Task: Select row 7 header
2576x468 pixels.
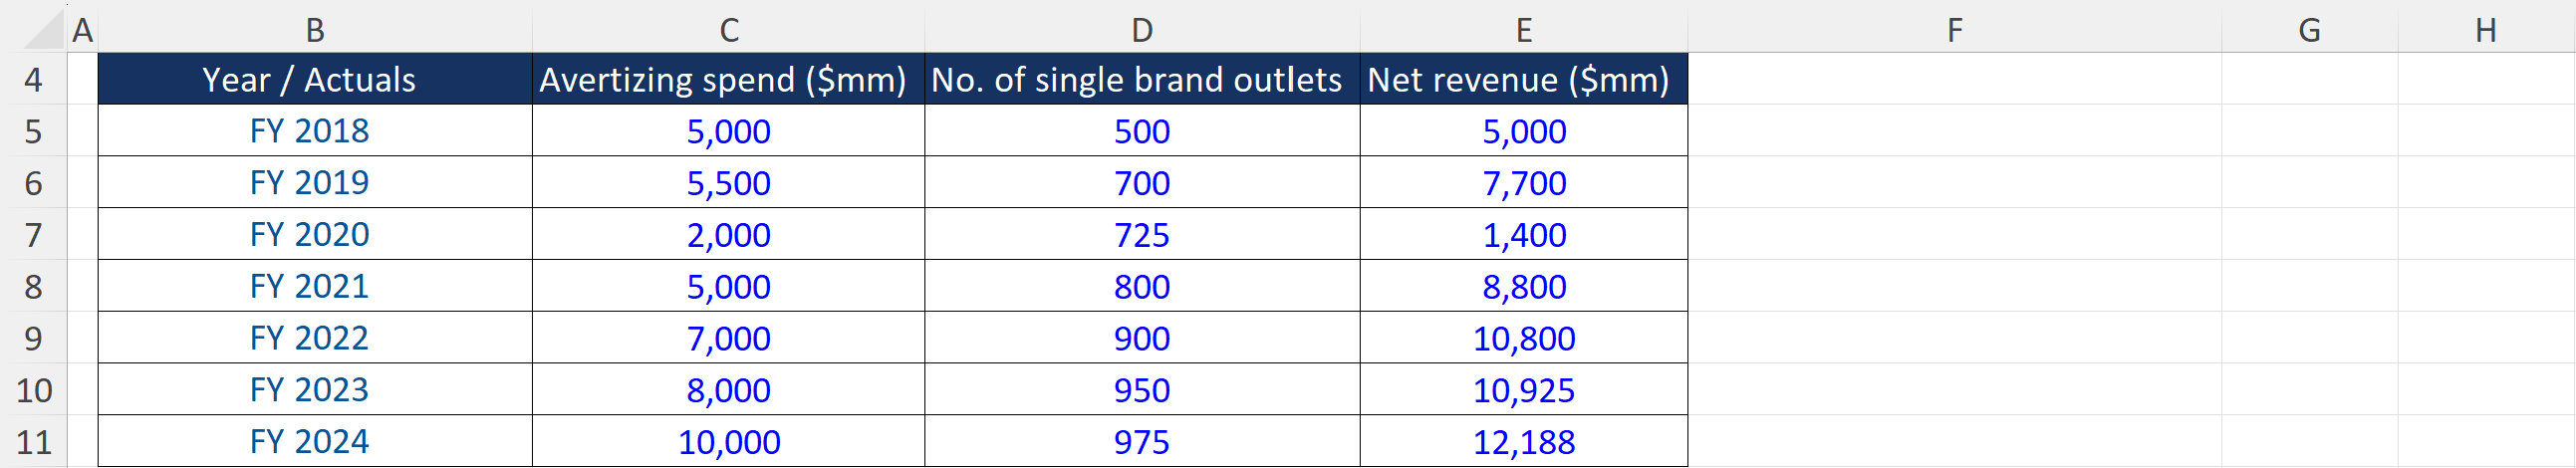Action: click(x=33, y=235)
